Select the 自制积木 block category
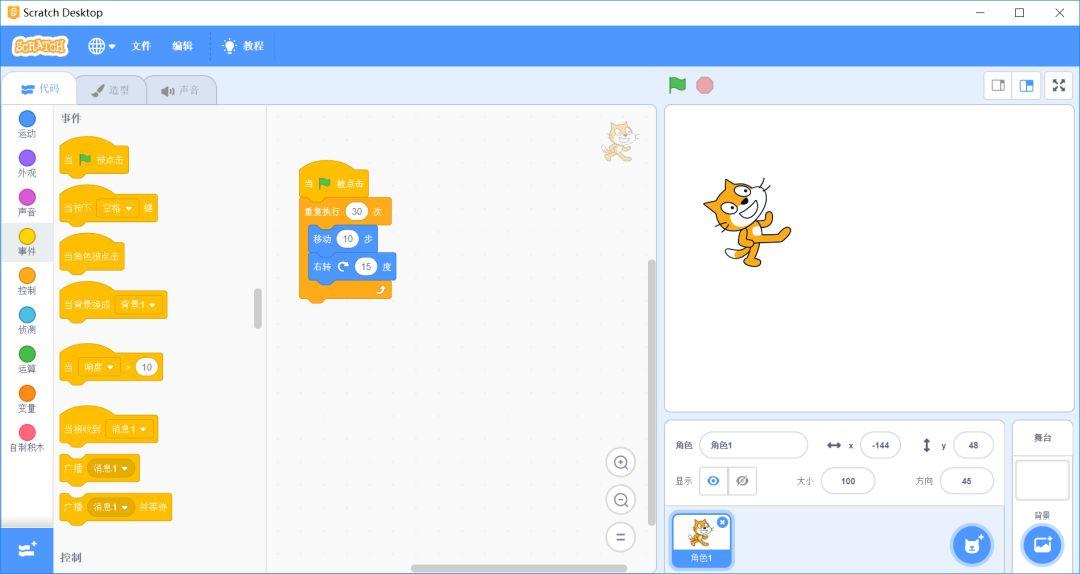This screenshot has width=1080, height=574. (27, 439)
